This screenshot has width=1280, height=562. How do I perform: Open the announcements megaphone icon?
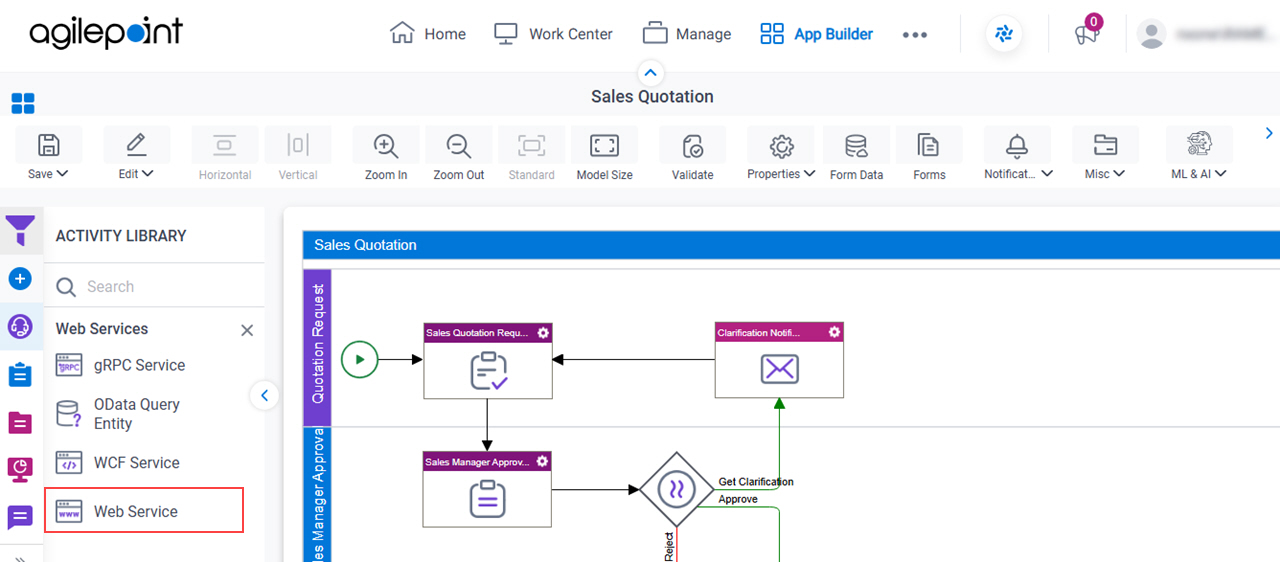[x=1086, y=34]
